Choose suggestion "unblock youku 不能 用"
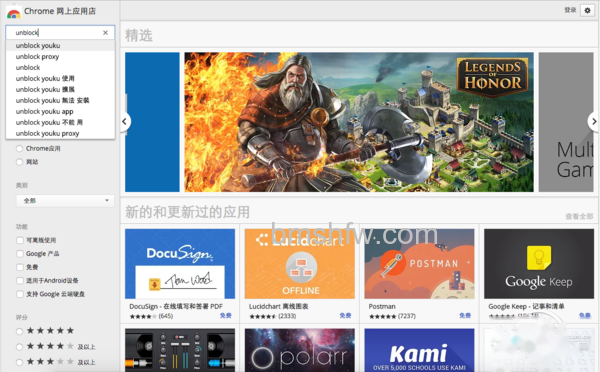The width and height of the screenshot is (600, 372). point(60,122)
